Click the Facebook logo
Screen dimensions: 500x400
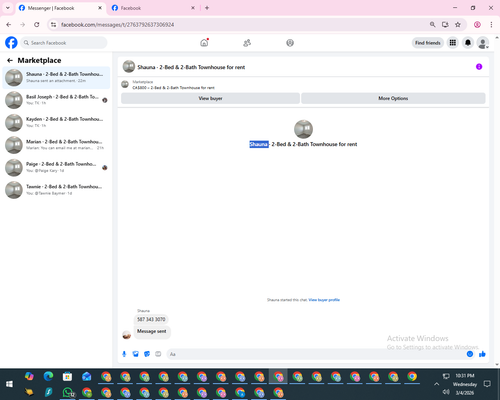pyautogui.click(x=11, y=43)
